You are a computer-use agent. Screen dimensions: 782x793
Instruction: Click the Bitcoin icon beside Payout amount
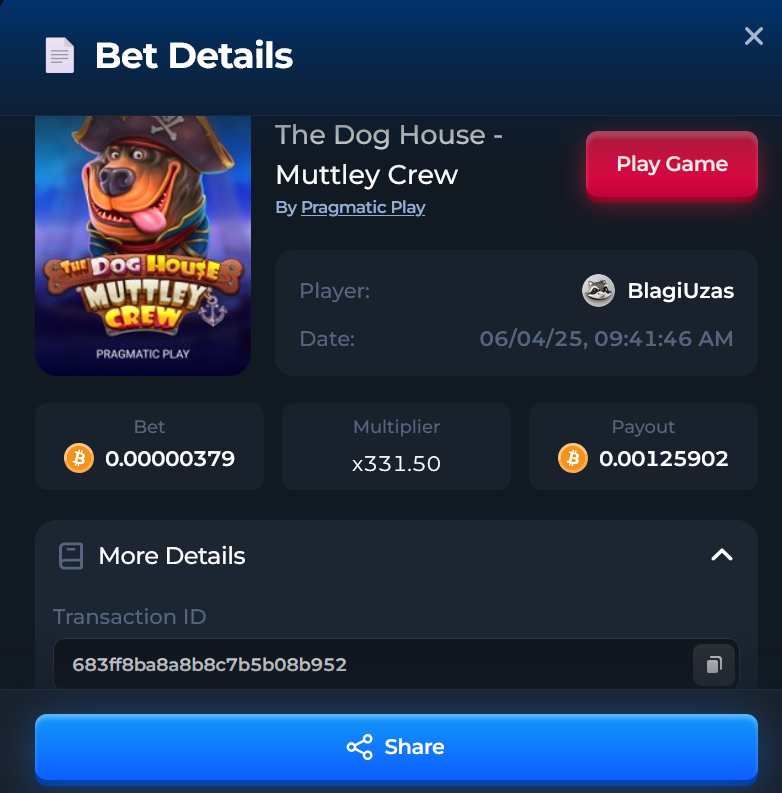click(x=573, y=458)
